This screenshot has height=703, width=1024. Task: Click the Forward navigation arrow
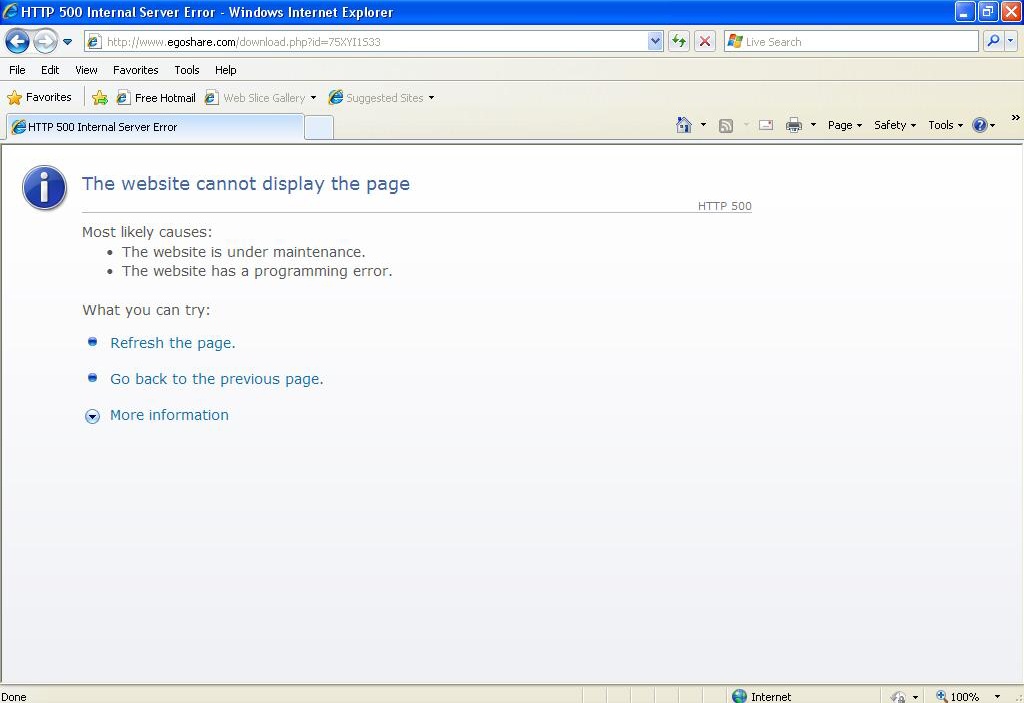click(x=45, y=41)
